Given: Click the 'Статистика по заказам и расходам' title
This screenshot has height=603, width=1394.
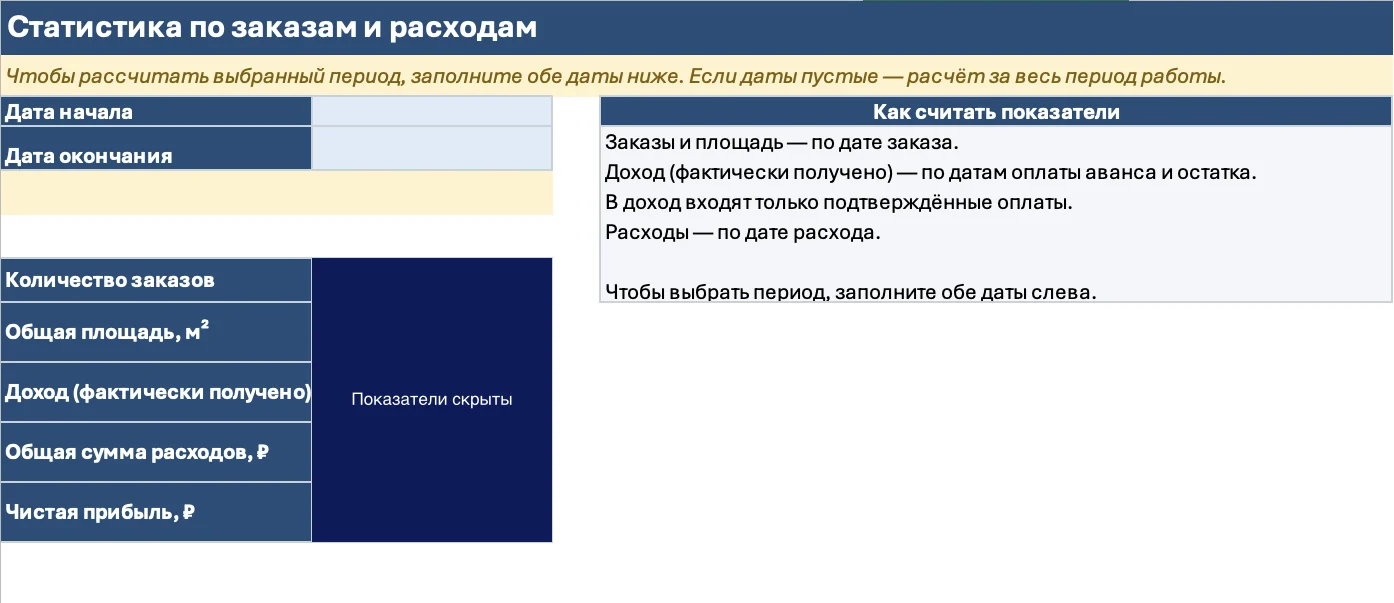Looking at the screenshot, I should pos(272,28).
